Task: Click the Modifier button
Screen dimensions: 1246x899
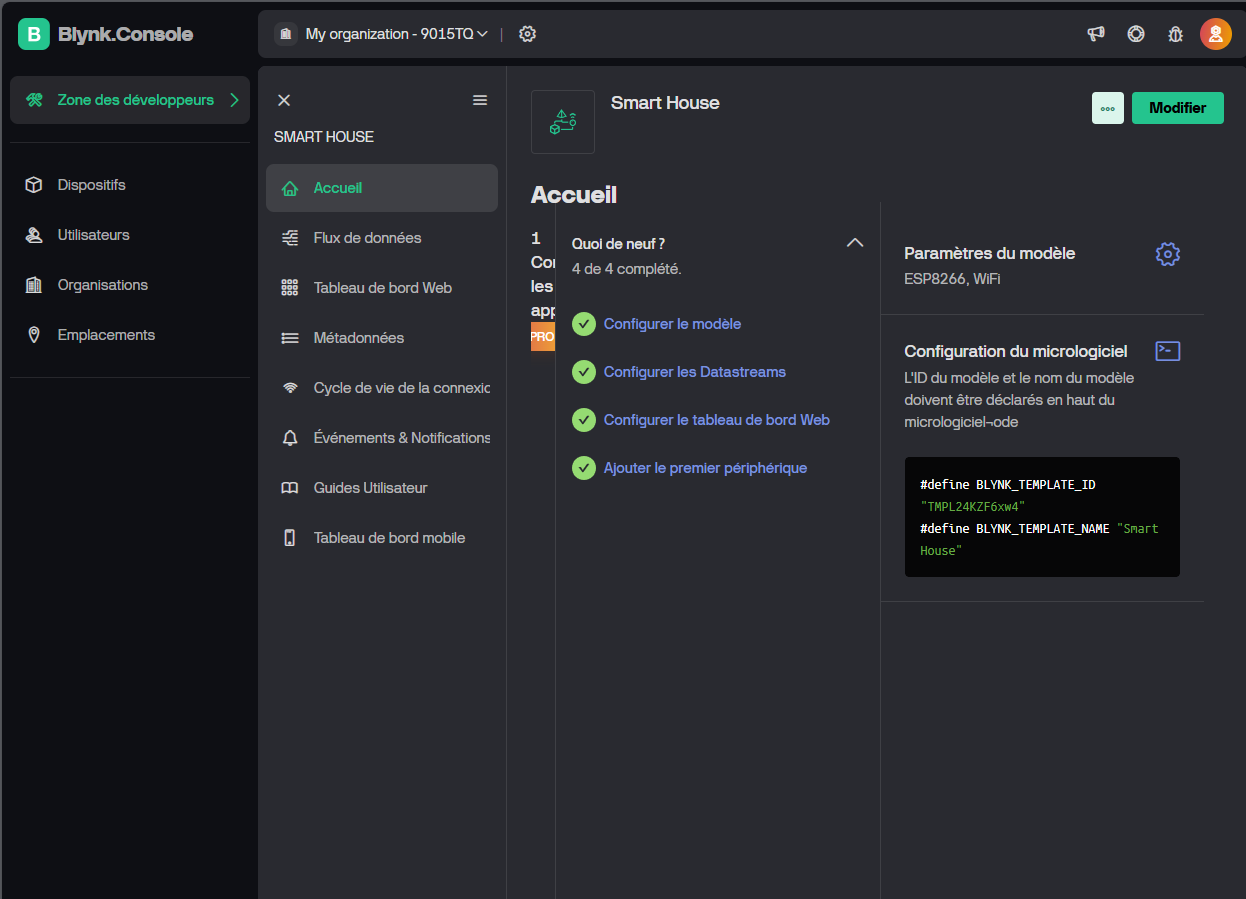Action: (1178, 108)
